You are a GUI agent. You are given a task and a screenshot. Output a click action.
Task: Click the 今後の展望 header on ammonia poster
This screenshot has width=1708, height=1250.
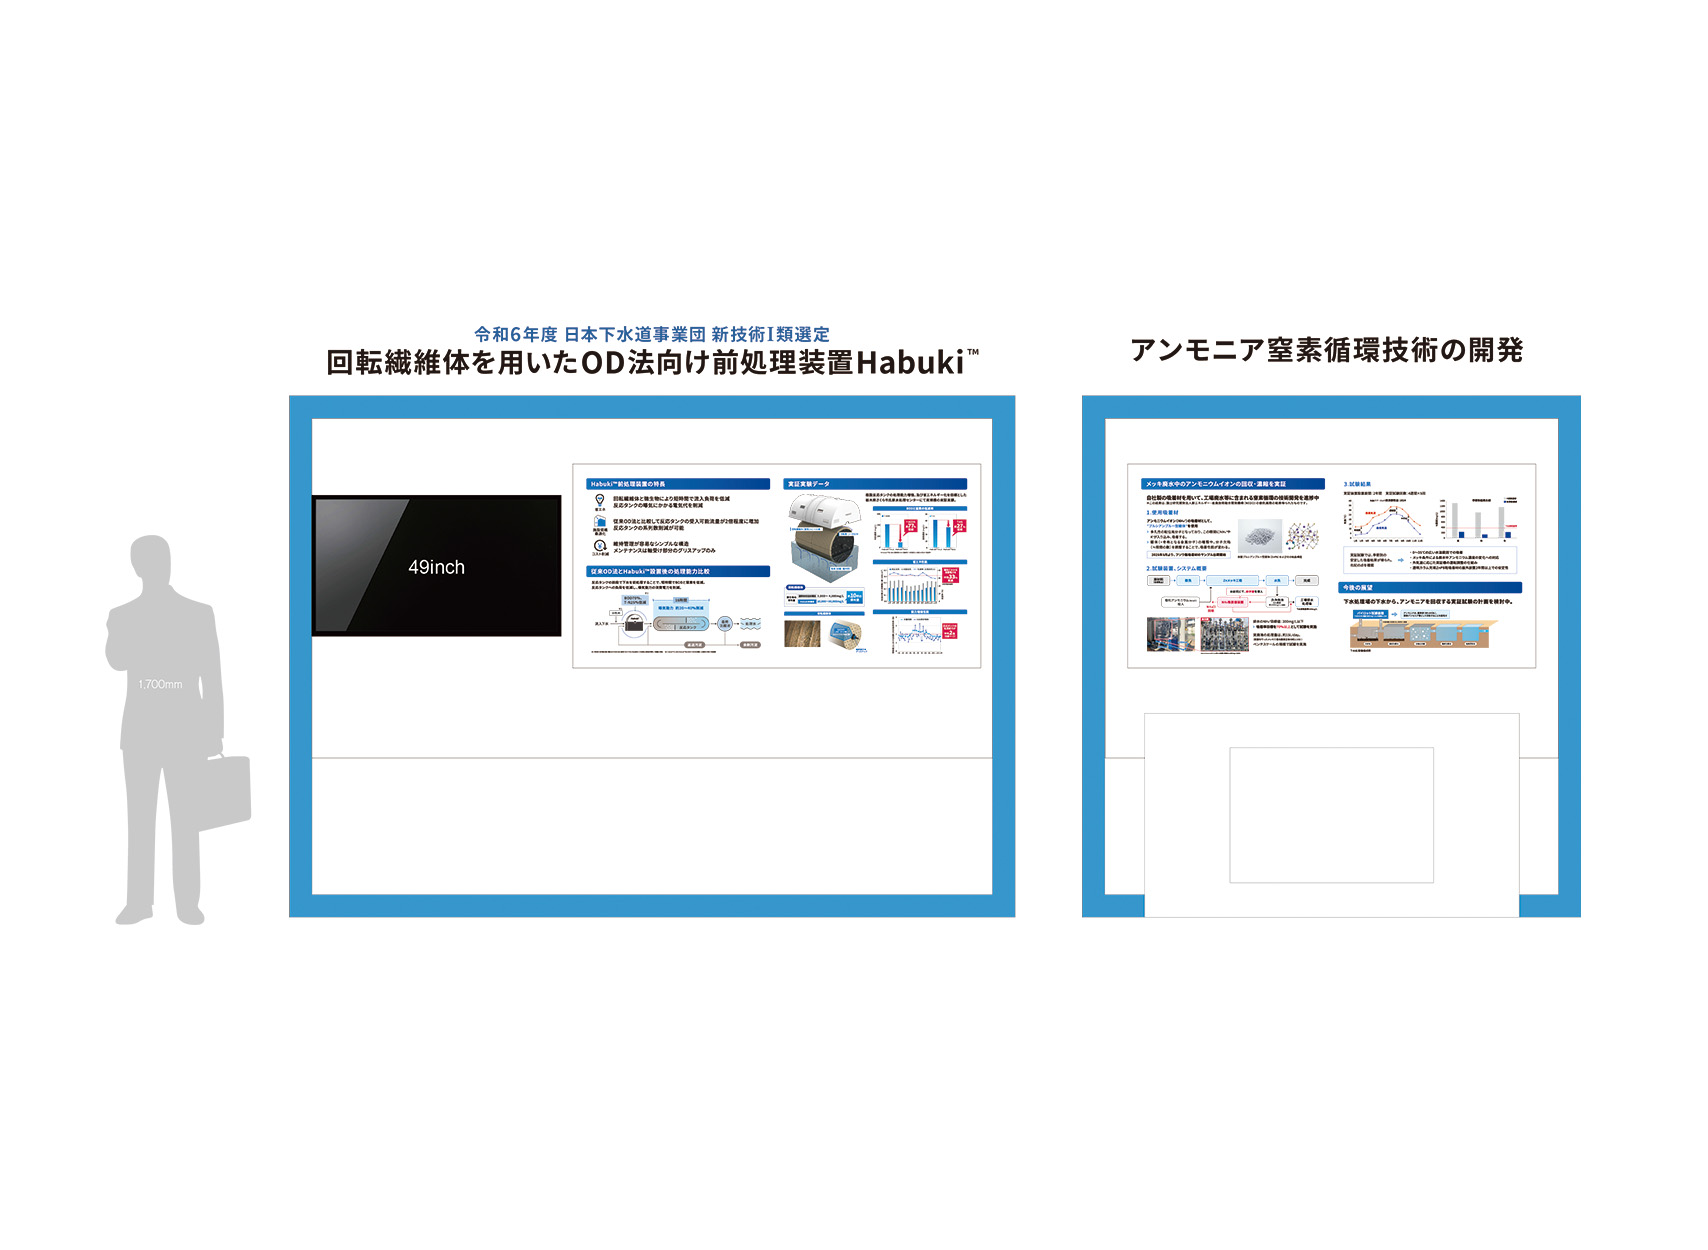1429,588
